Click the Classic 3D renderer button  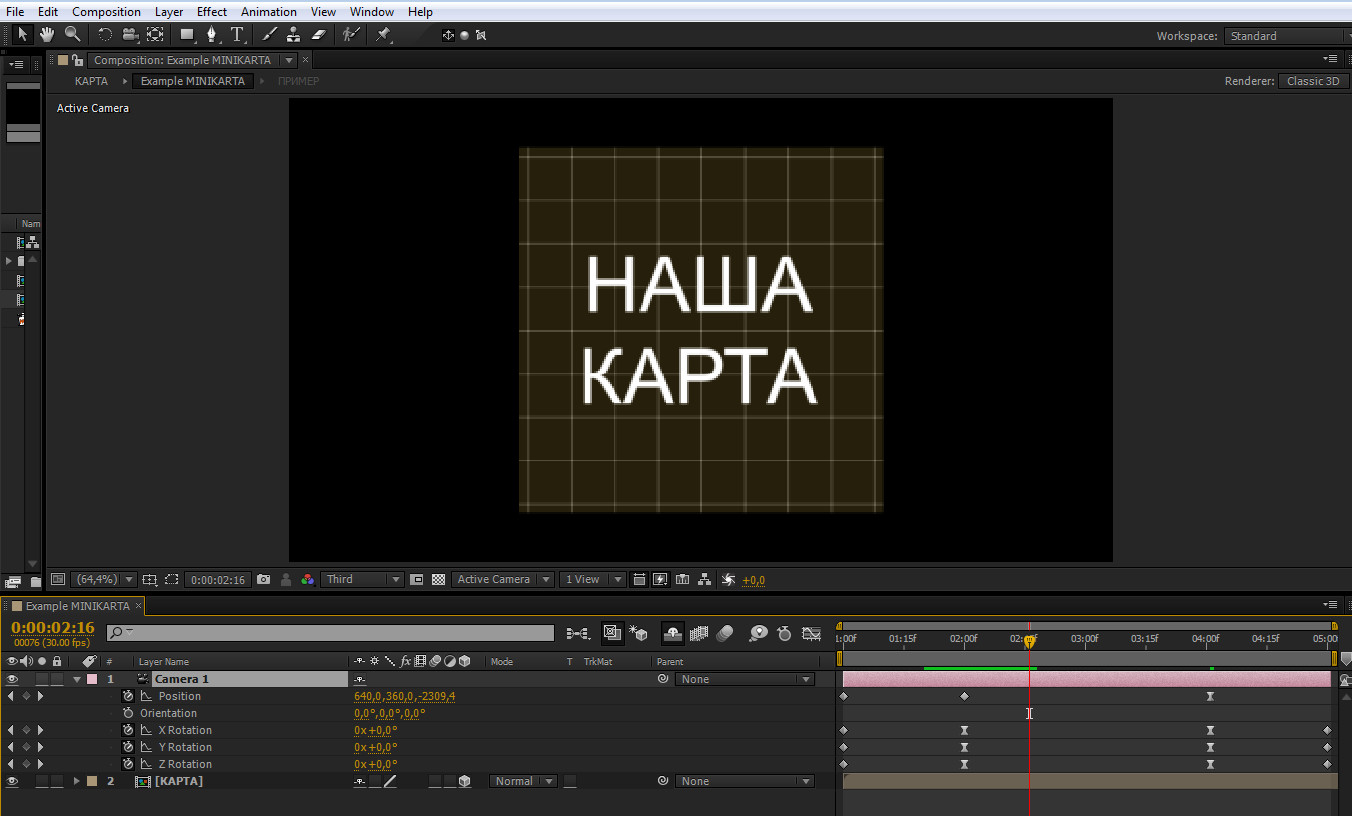1312,81
